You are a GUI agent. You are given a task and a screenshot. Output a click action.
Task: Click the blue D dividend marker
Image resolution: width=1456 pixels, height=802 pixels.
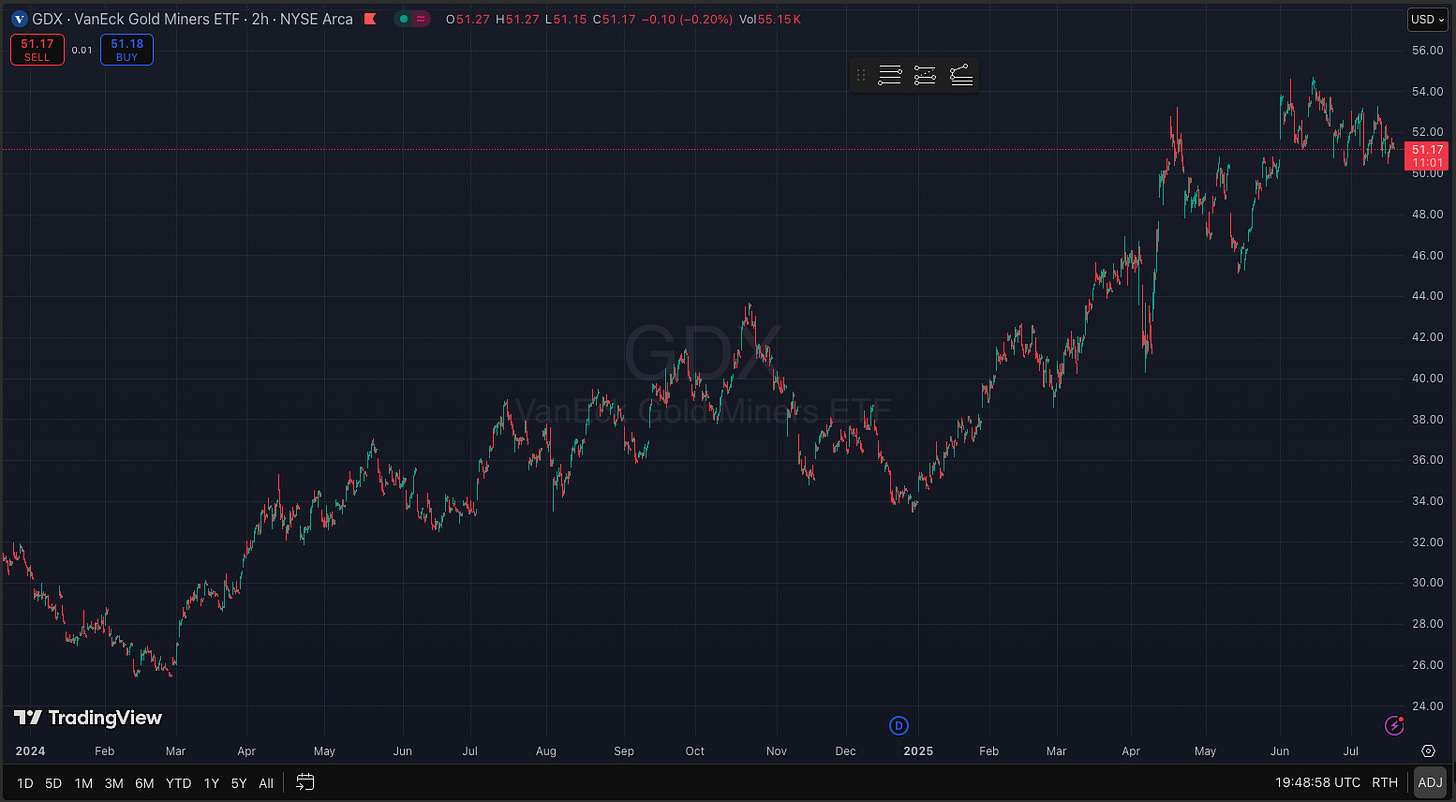(x=899, y=725)
